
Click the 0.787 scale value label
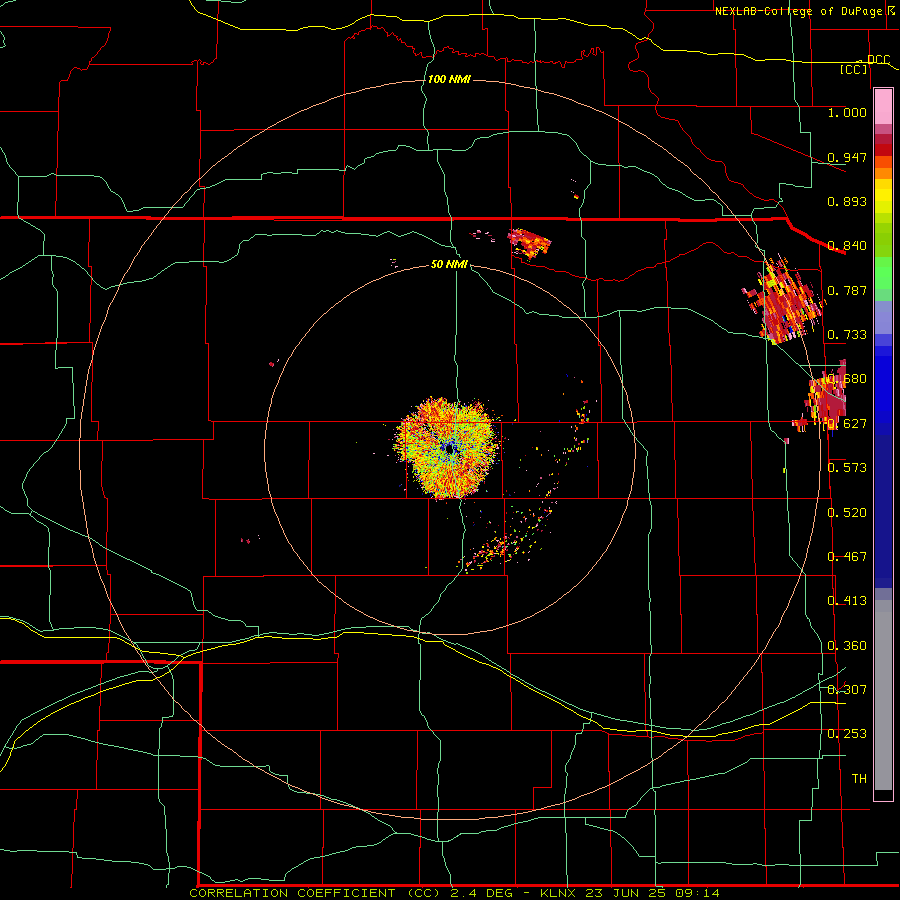pos(847,290)
